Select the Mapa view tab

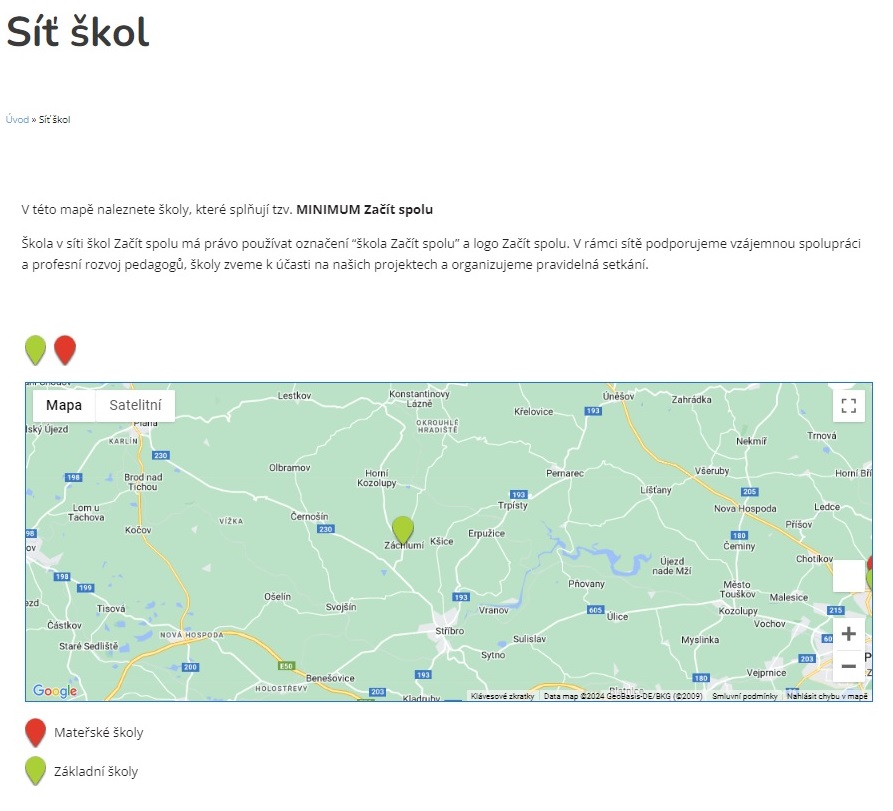pyautogui.click(x=64, y=406)
